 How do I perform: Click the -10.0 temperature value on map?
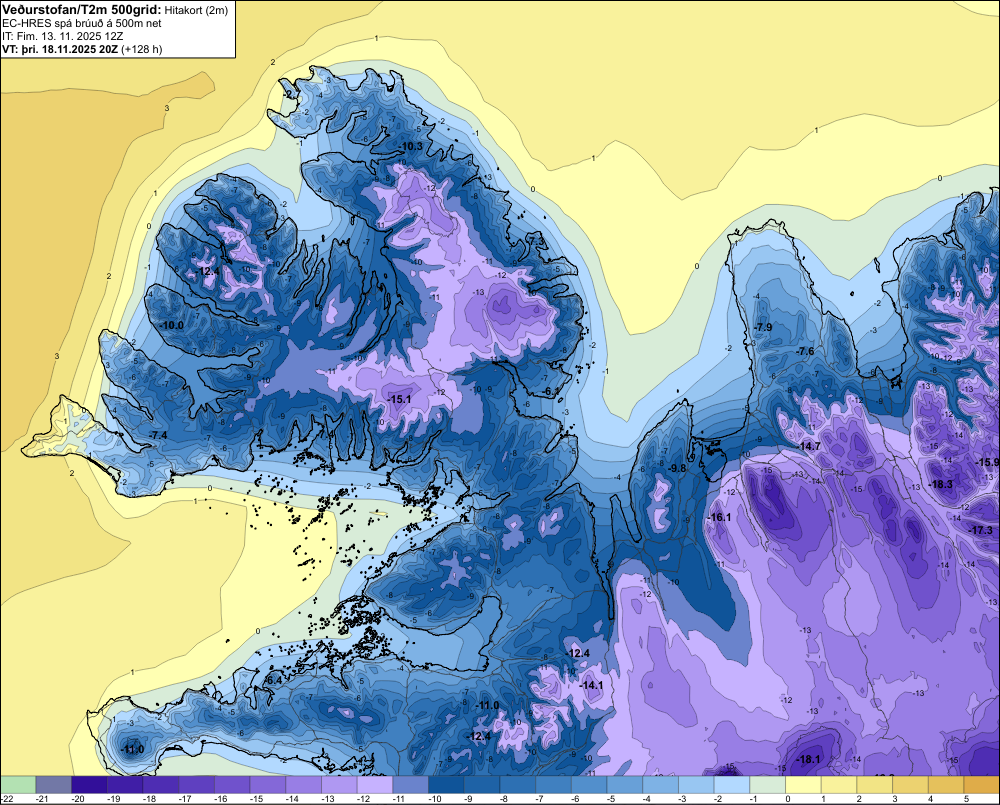[172, 325]
